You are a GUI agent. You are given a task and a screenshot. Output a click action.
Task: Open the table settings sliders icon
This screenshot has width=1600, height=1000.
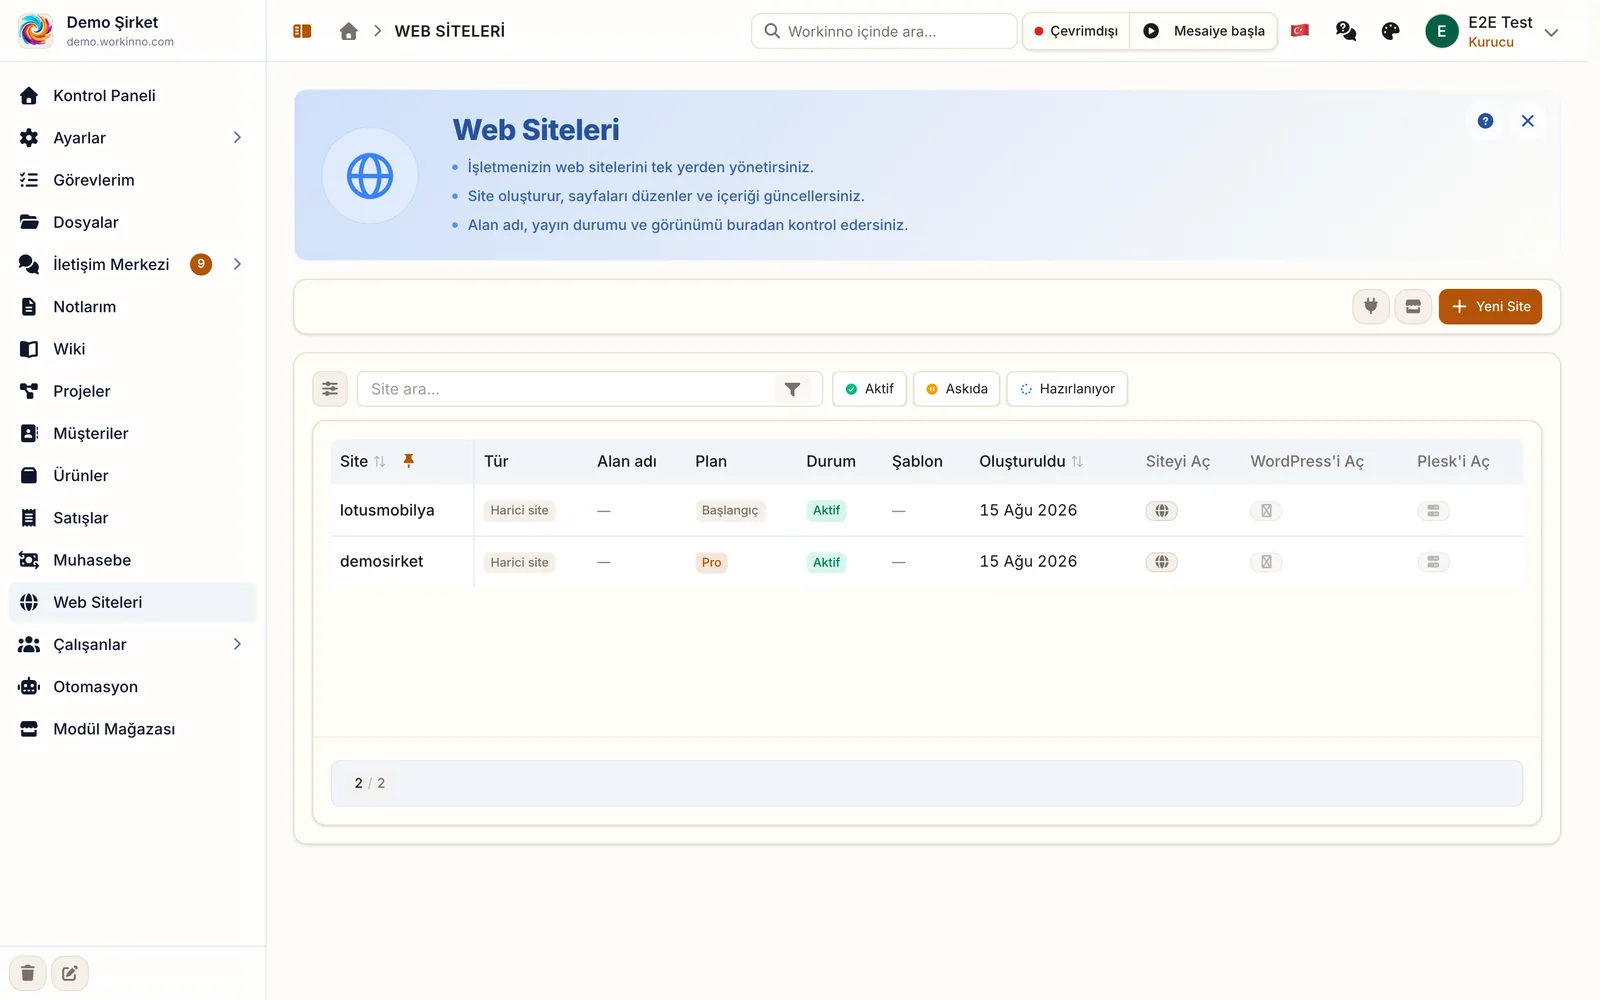330,389
